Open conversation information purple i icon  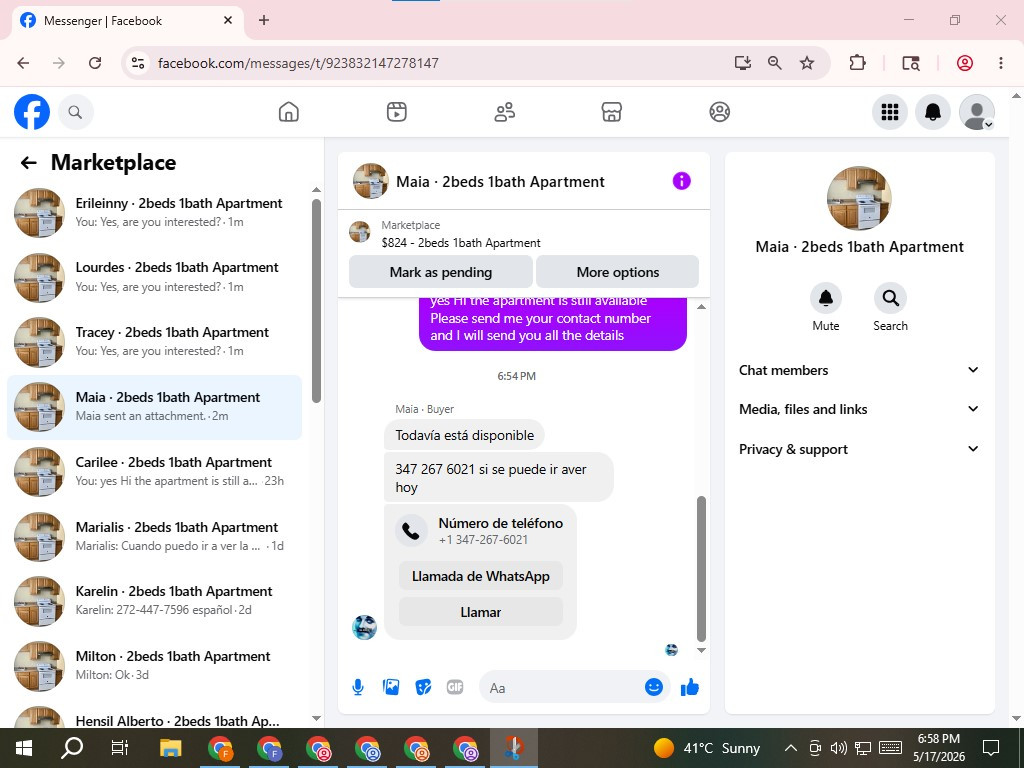coord(681,181)
